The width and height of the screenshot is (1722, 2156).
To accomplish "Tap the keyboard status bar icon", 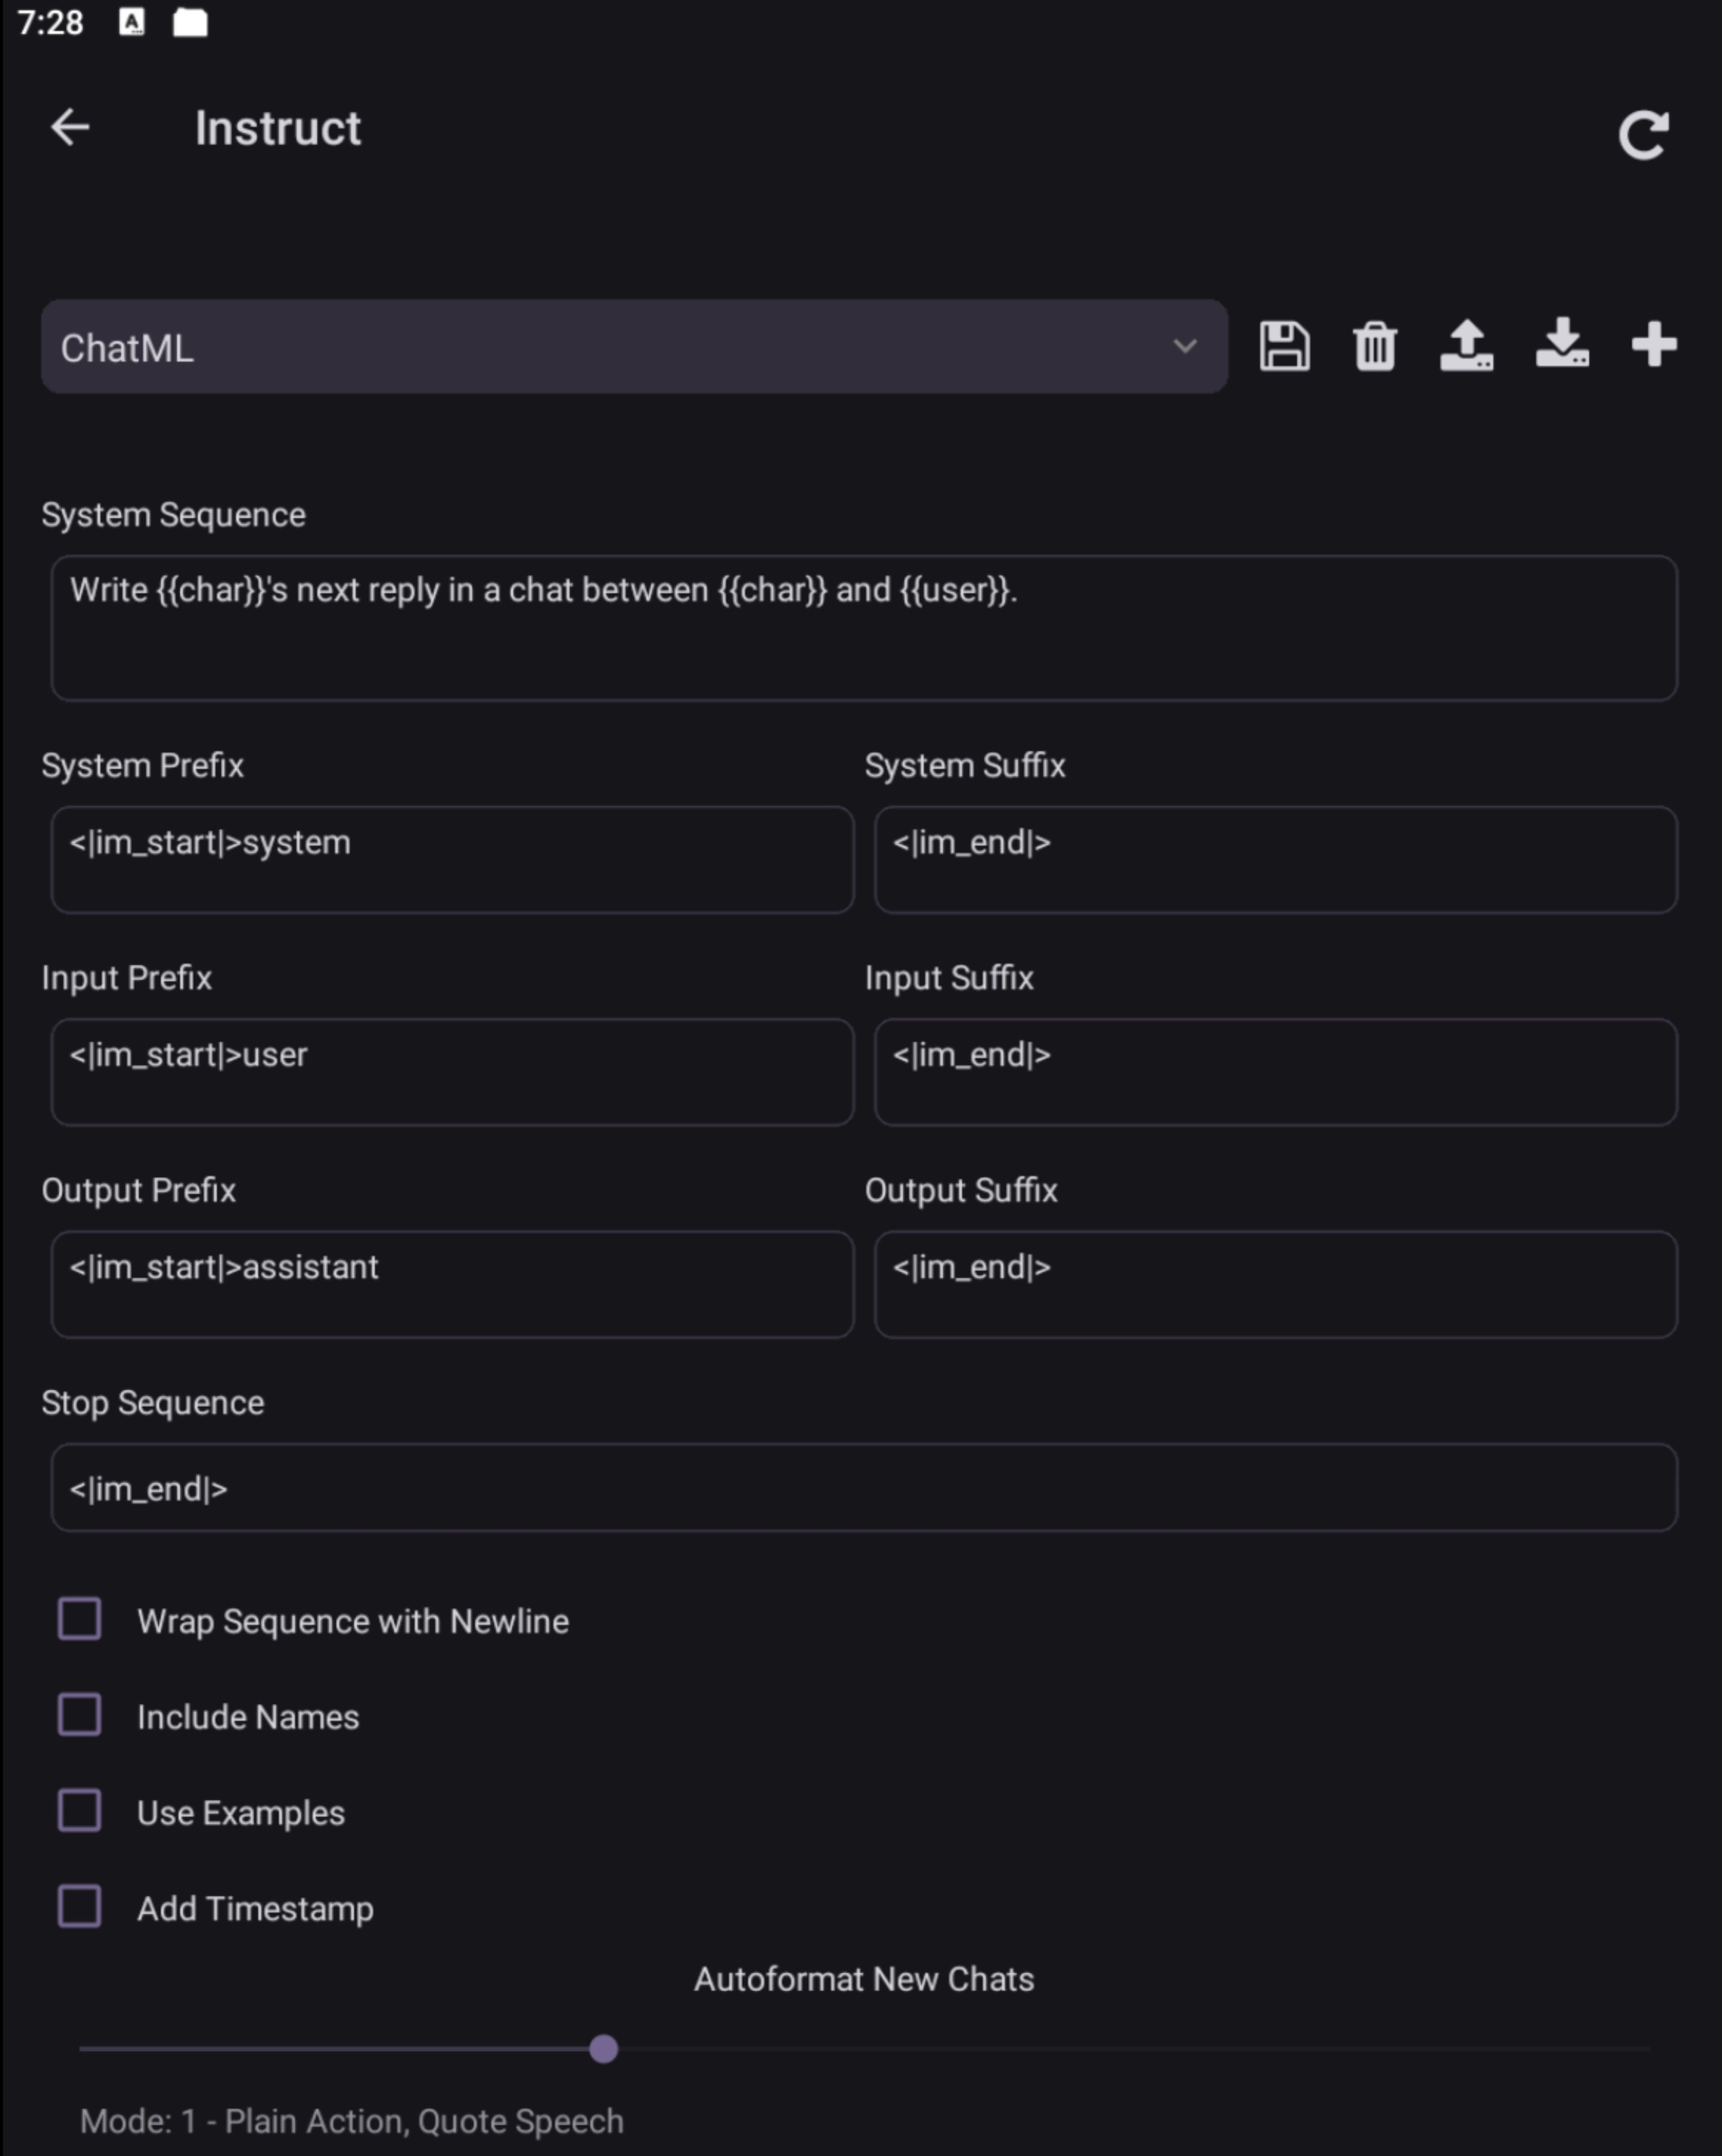I will [132, 22].
